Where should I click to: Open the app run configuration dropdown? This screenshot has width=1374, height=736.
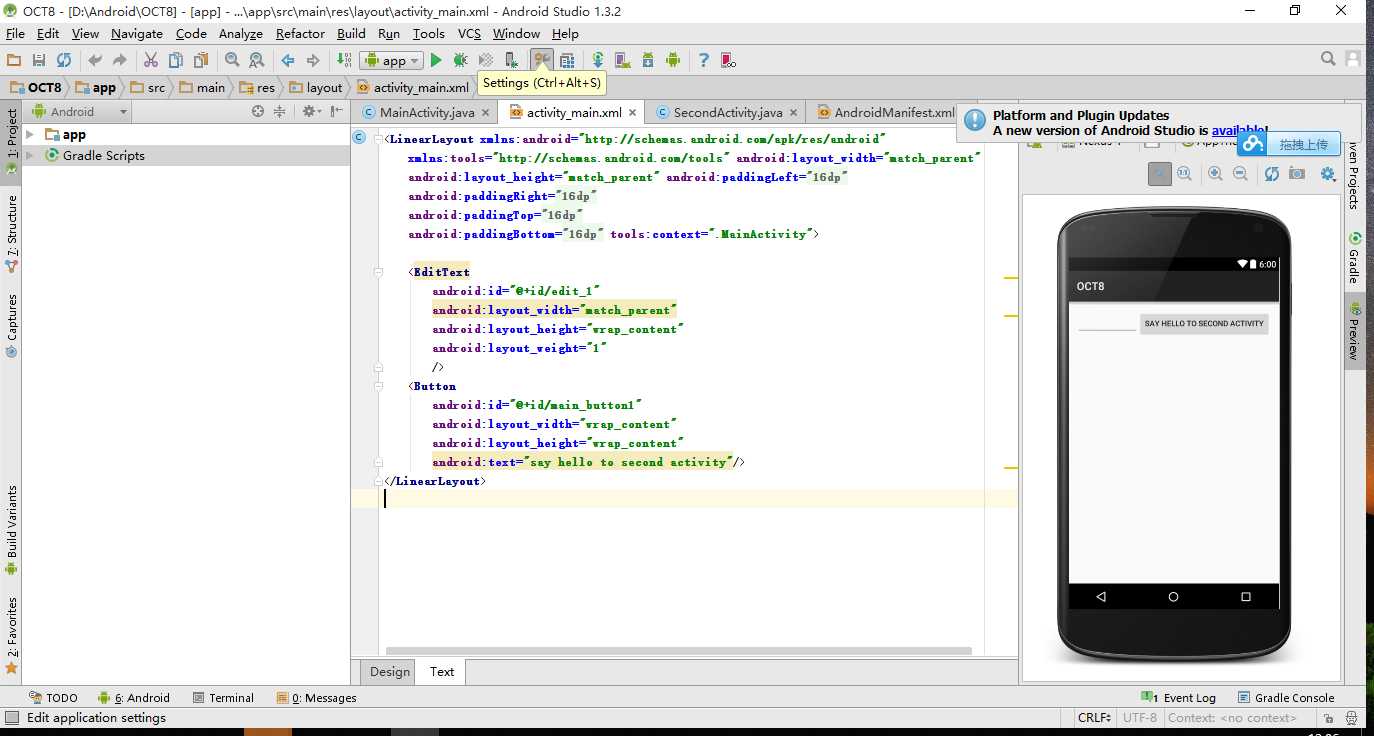tap(392, 61)
